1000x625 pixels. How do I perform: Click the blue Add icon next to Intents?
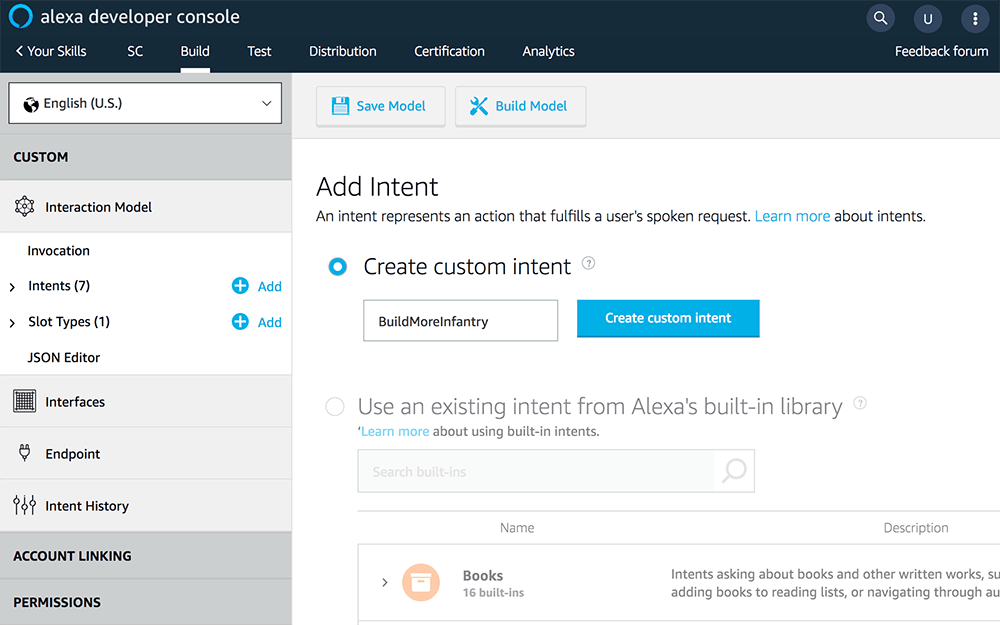click(x=240, y=286)
